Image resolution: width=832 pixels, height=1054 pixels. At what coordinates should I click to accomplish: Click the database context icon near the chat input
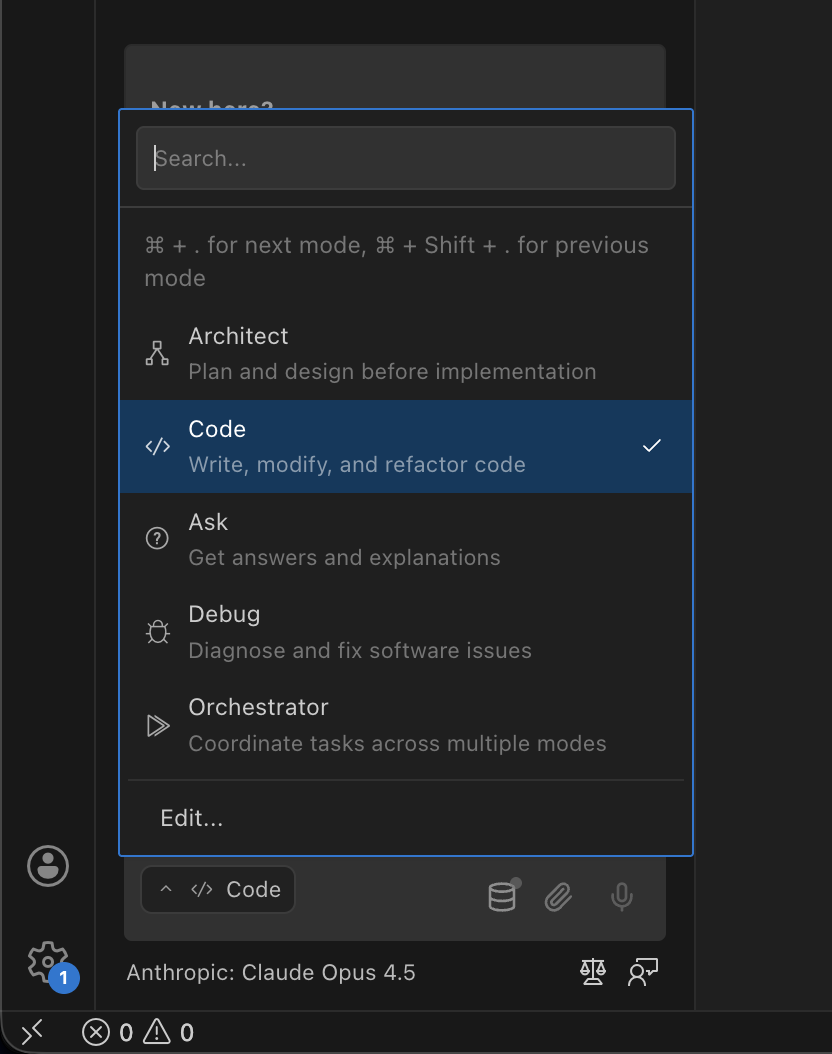[501, 896]
